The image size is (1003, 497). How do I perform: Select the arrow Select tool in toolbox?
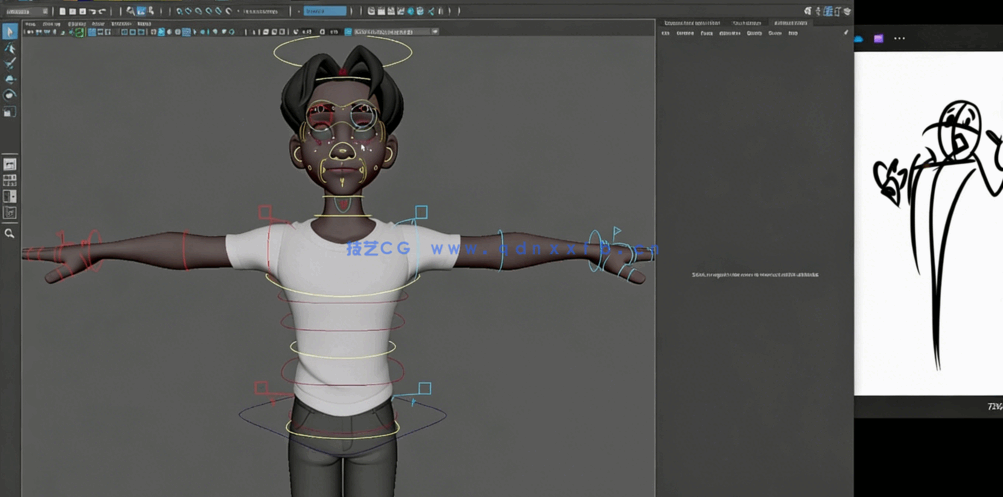click(10, 32)
